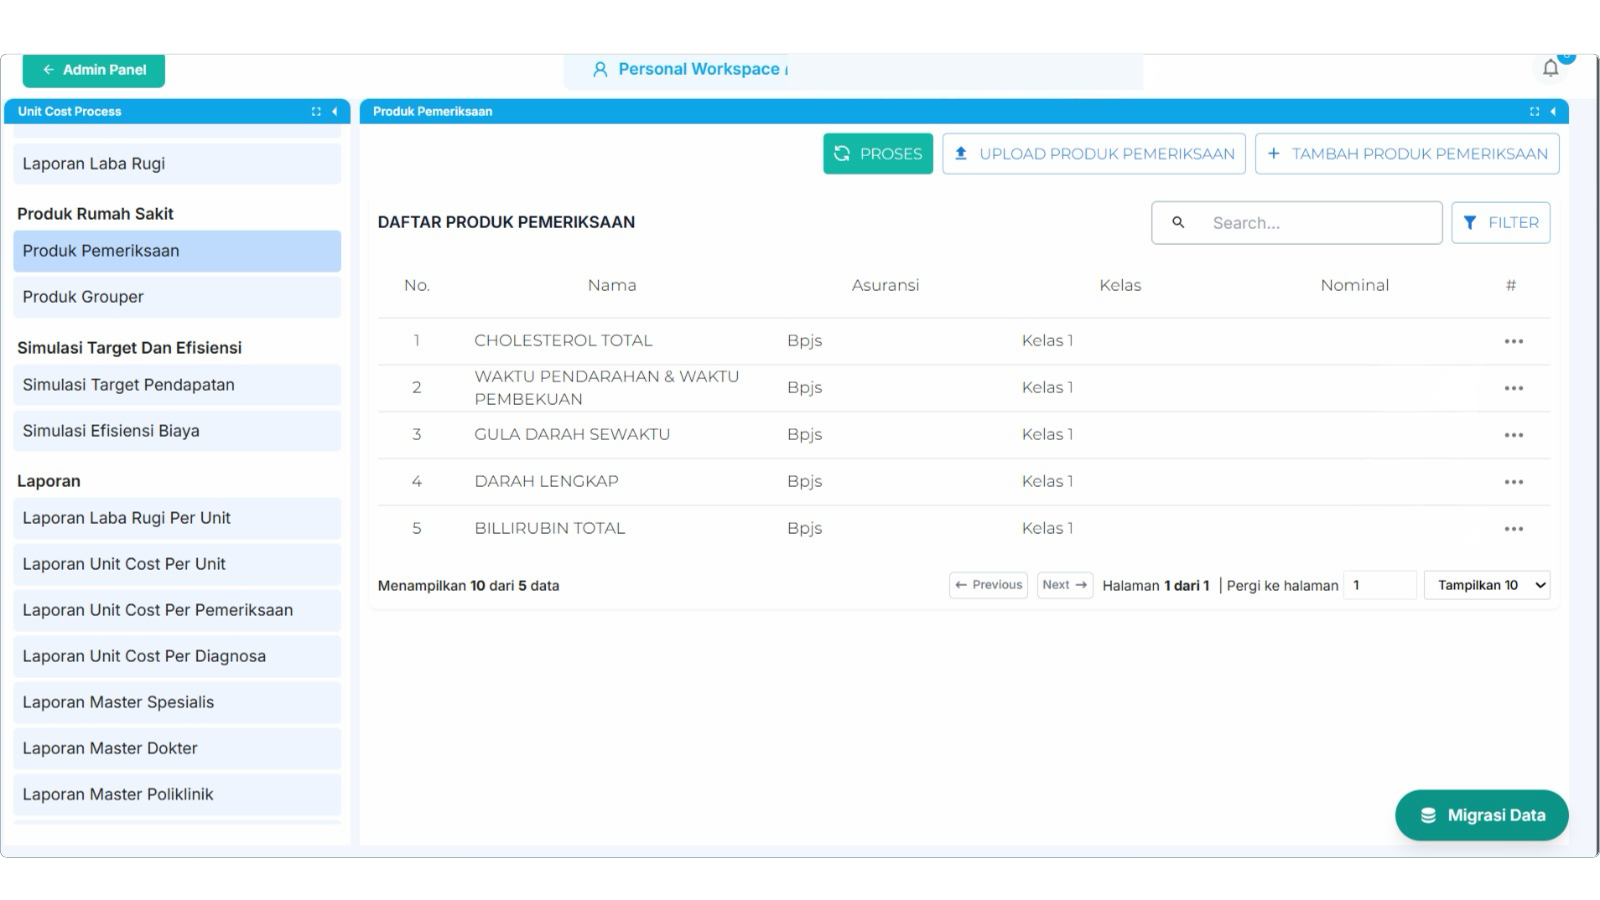The height and width of the screenshot is (900, 1600).
Task: Open options menu for GULA DARAH SEWAKTU row
Action: tap(1513, 435)
